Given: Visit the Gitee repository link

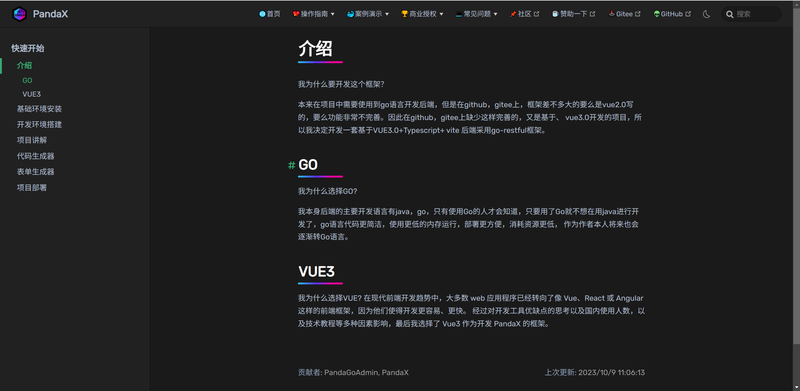Looking at the screenshot, I should click(x=624, y=14).
